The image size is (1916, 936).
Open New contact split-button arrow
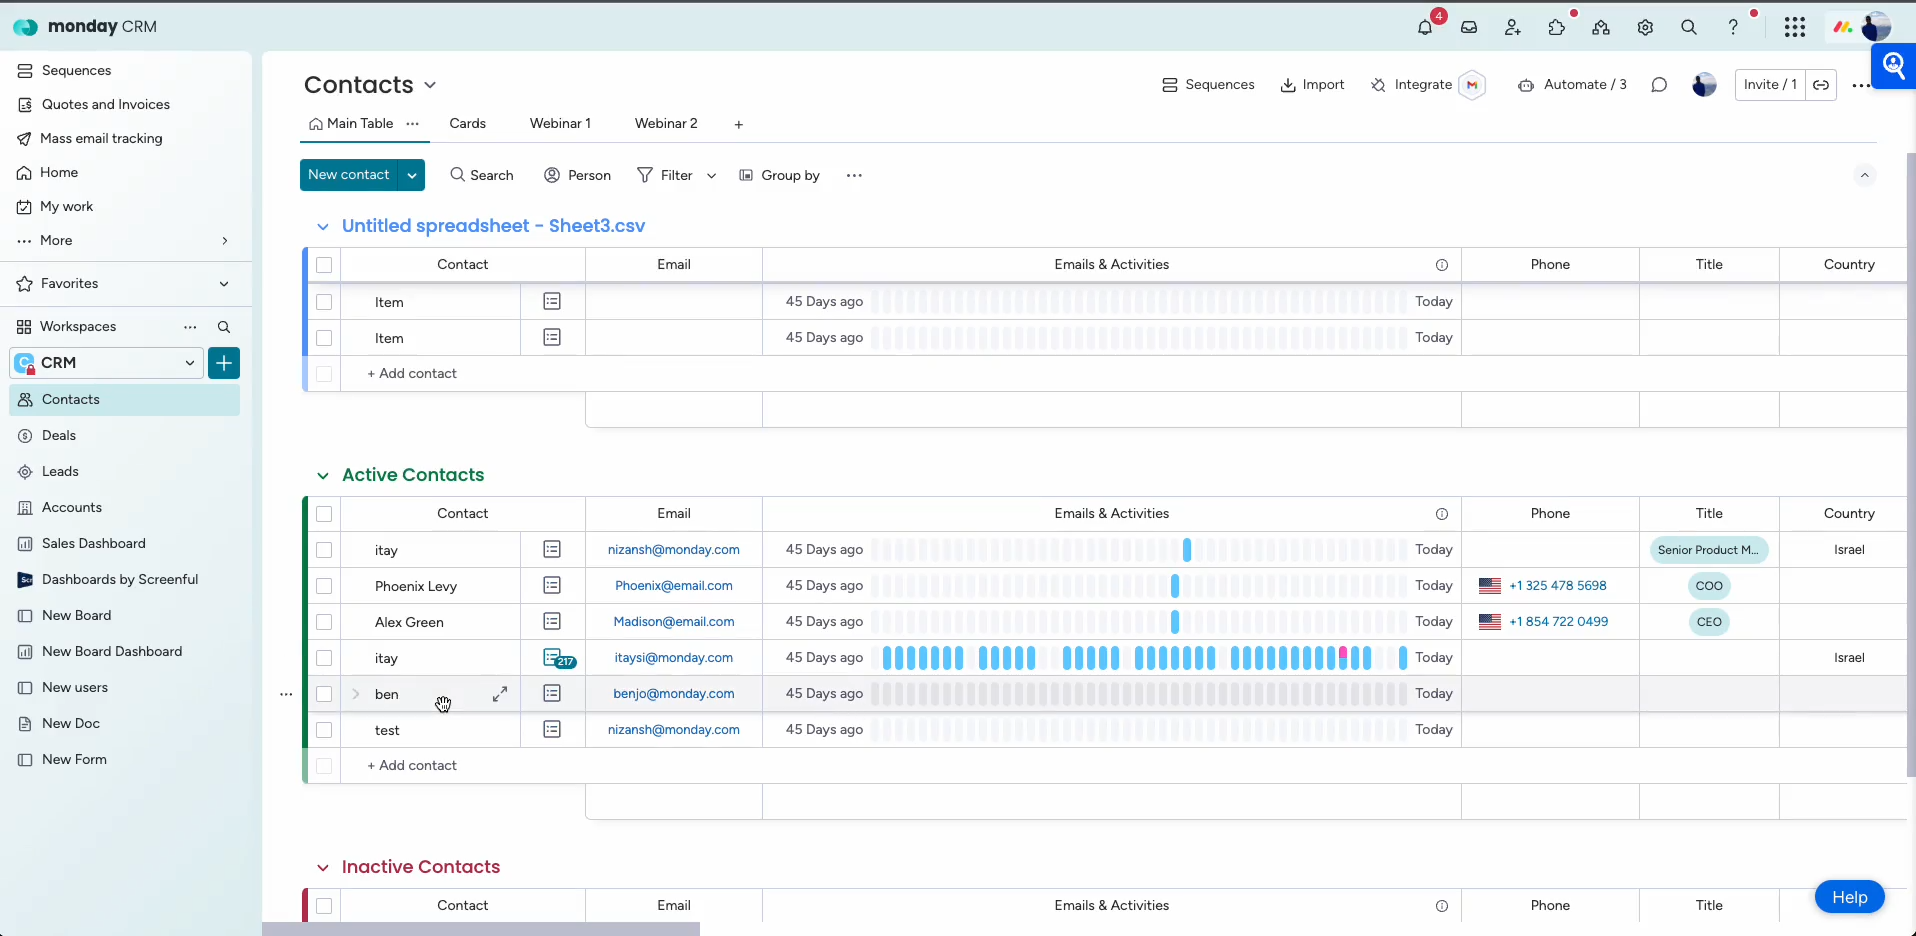pos(412,175)
